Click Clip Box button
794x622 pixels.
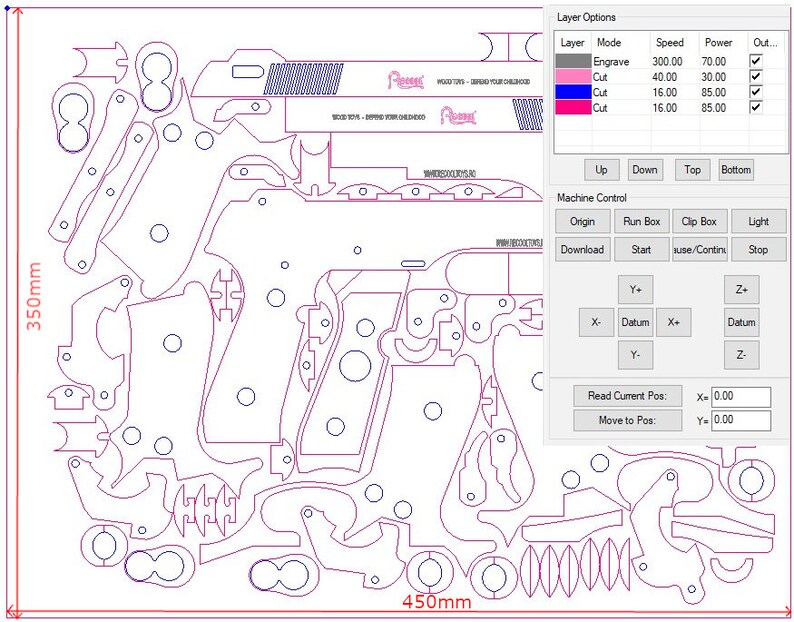click(699, 221)
